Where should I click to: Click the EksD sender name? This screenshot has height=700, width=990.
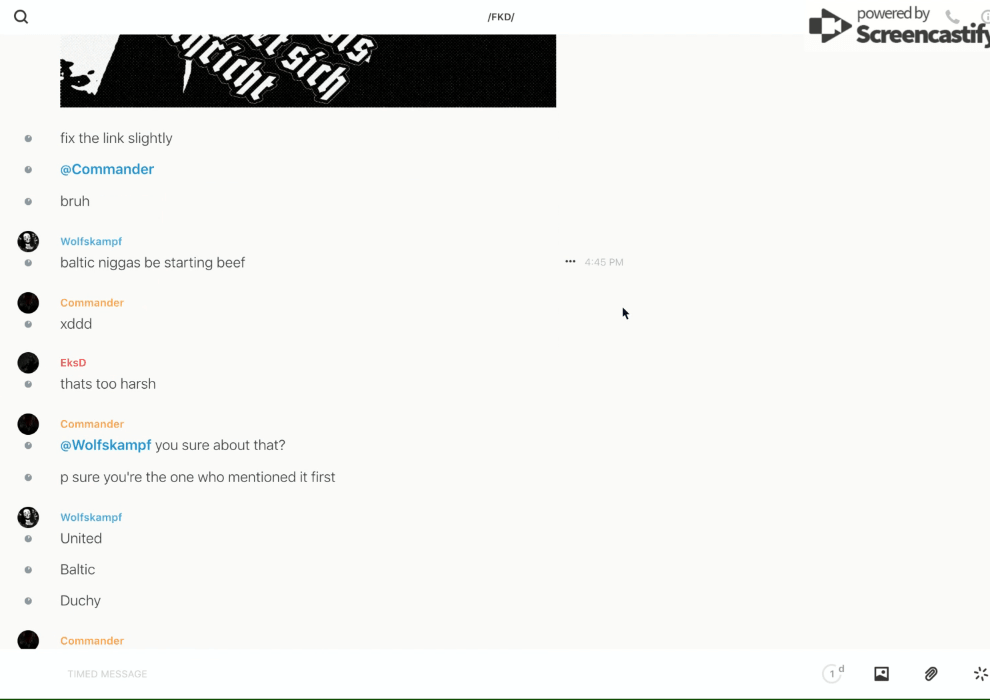(73, 362)
